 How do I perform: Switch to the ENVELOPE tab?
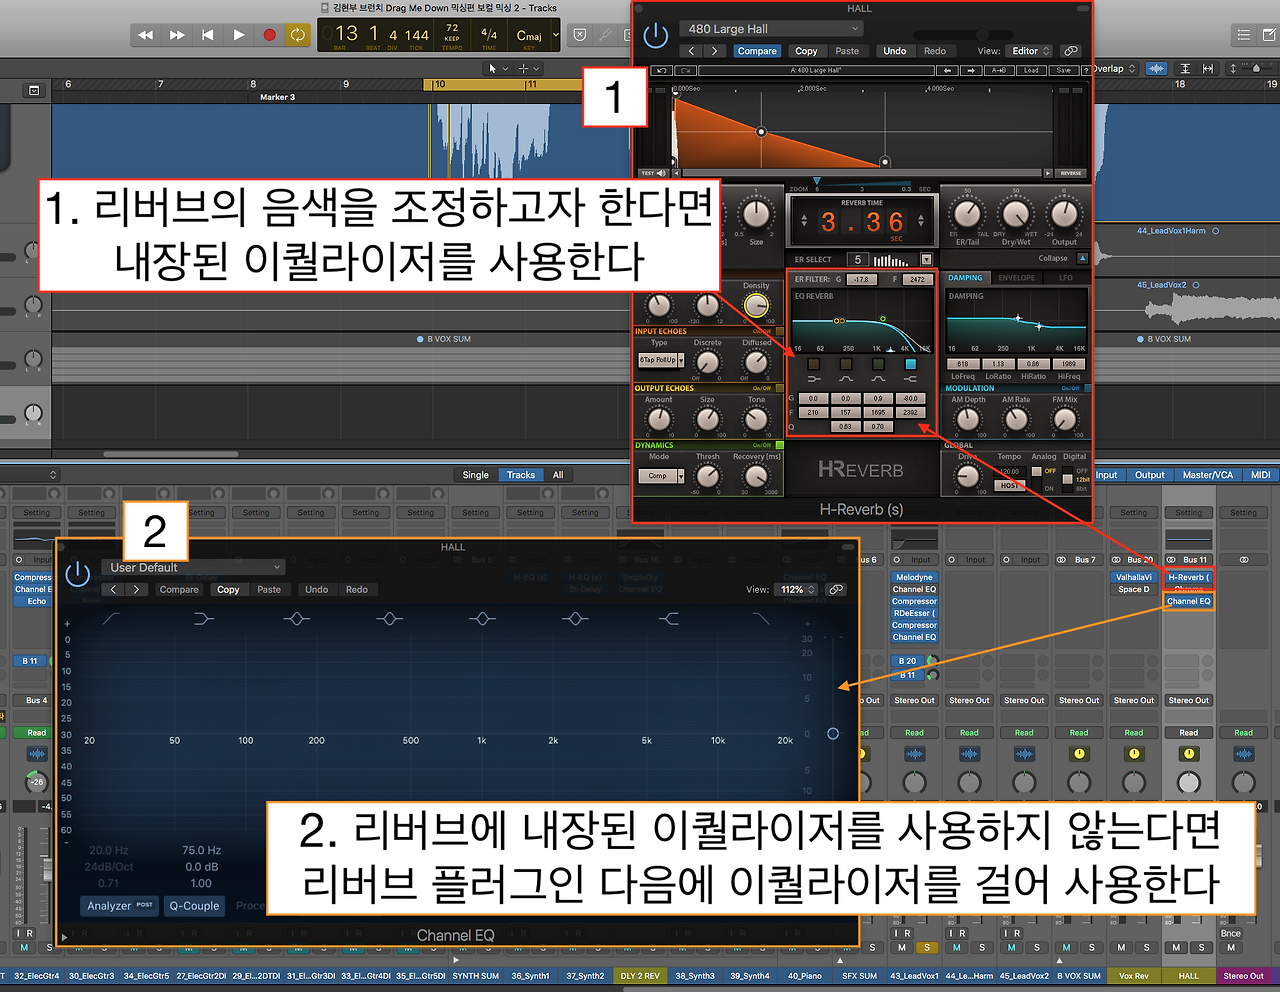point(1016,278)
